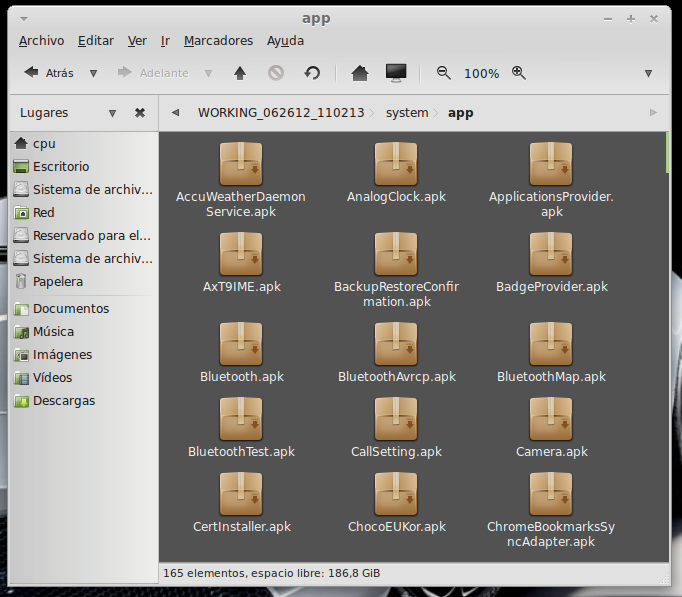Select CallSetting.apk package icon
682x597 pixels.
(x=396, y=419)
